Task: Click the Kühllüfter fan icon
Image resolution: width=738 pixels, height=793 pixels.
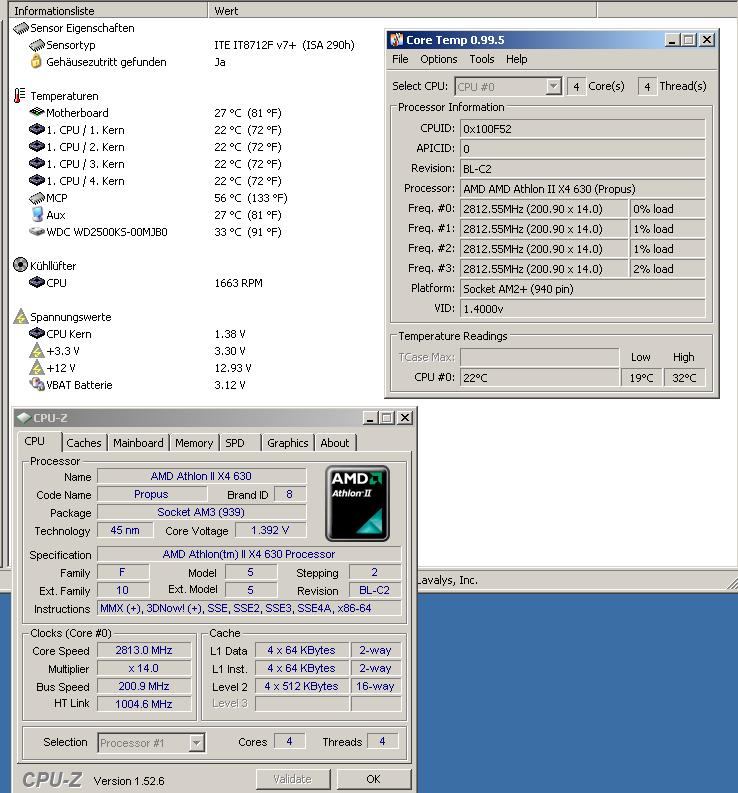Action: click(x=20, y=265)
